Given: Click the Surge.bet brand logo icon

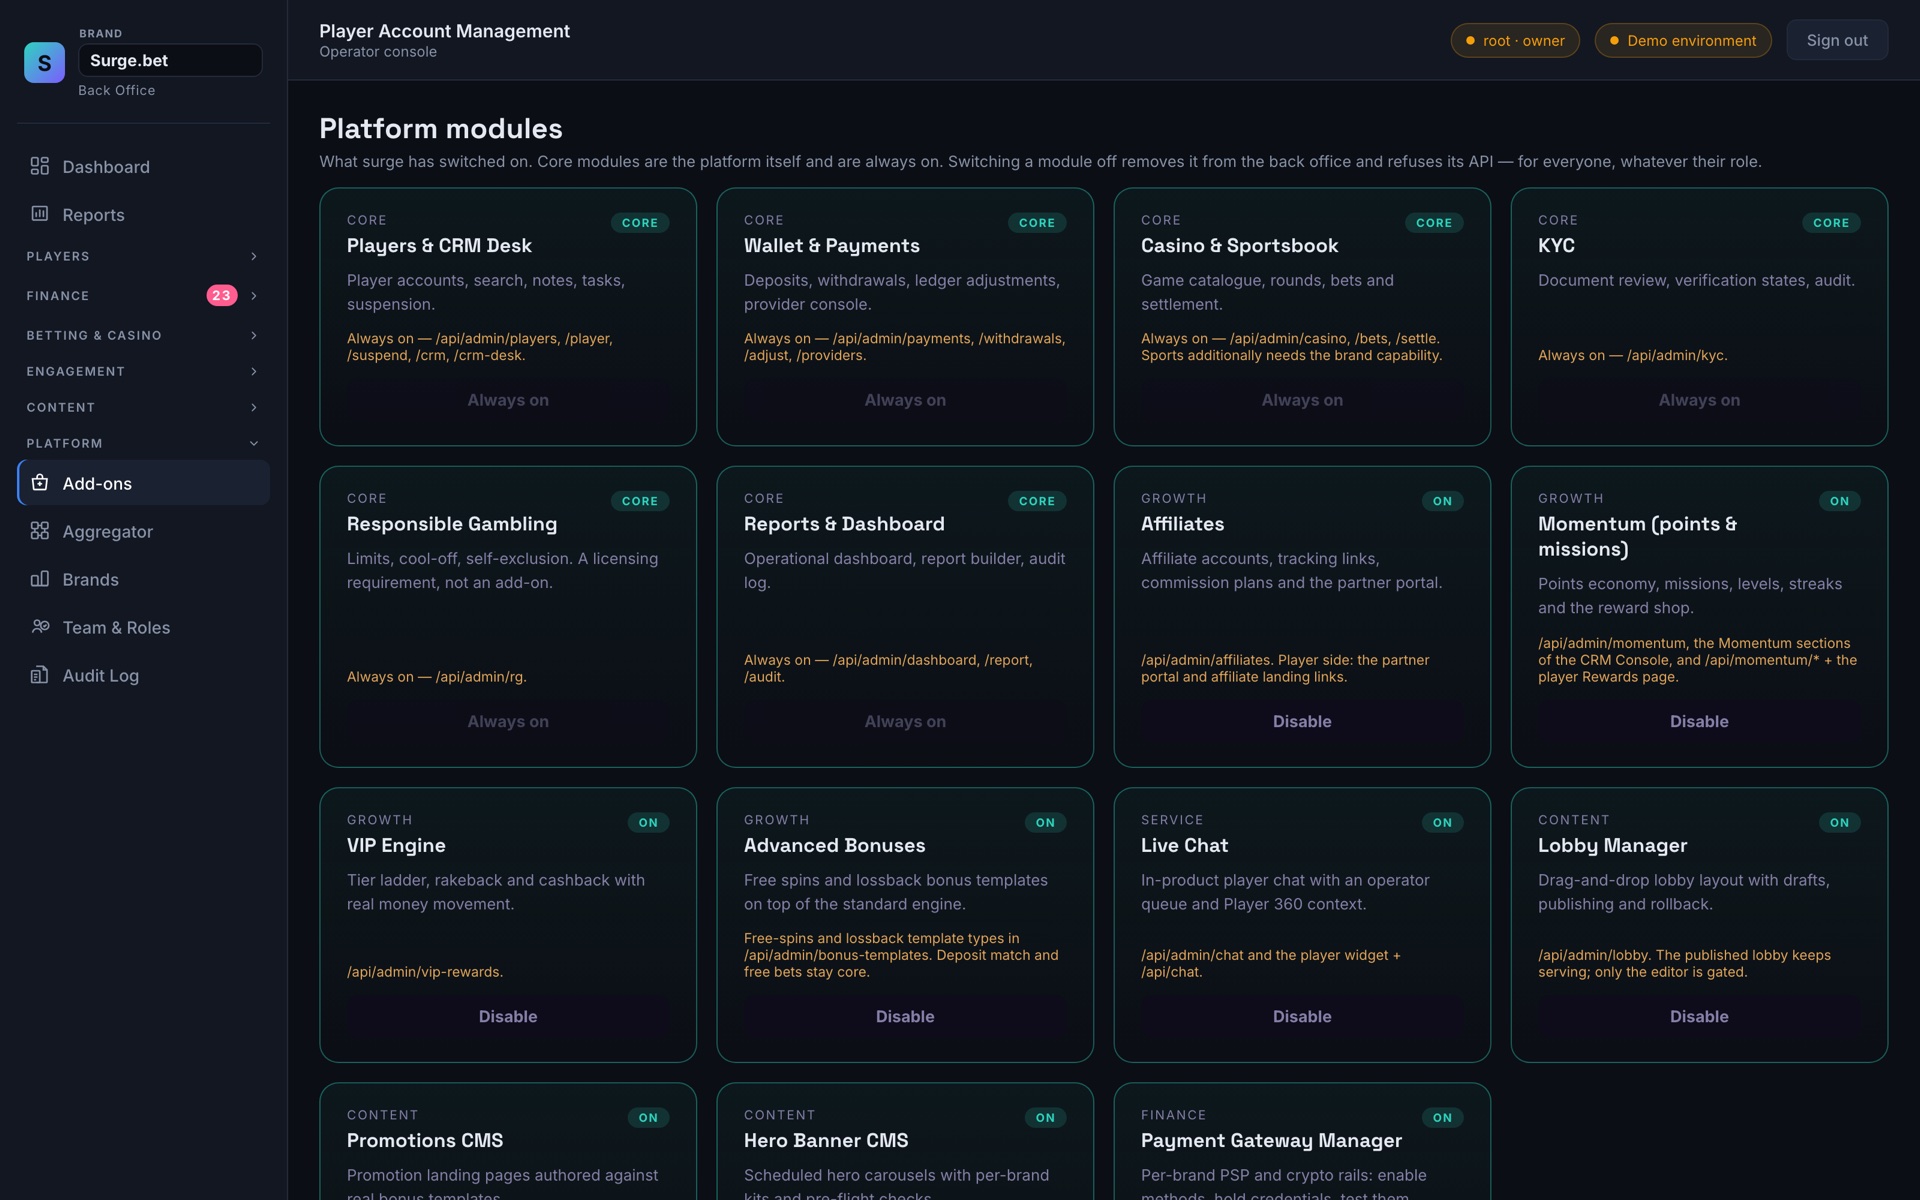Looking at the screenshot, I should (44, 62).
